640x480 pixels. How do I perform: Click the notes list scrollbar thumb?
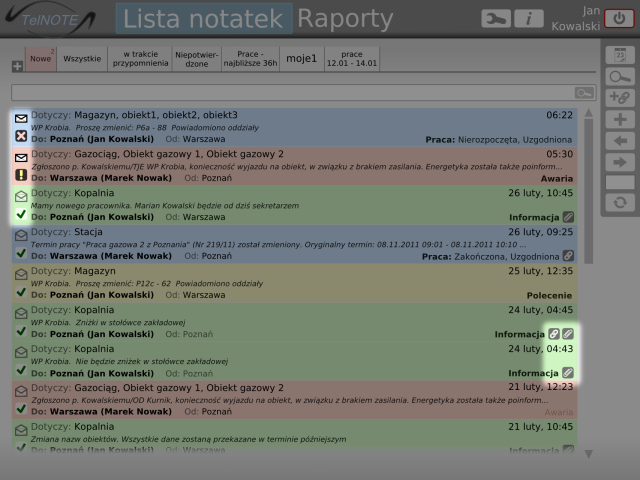589,191
